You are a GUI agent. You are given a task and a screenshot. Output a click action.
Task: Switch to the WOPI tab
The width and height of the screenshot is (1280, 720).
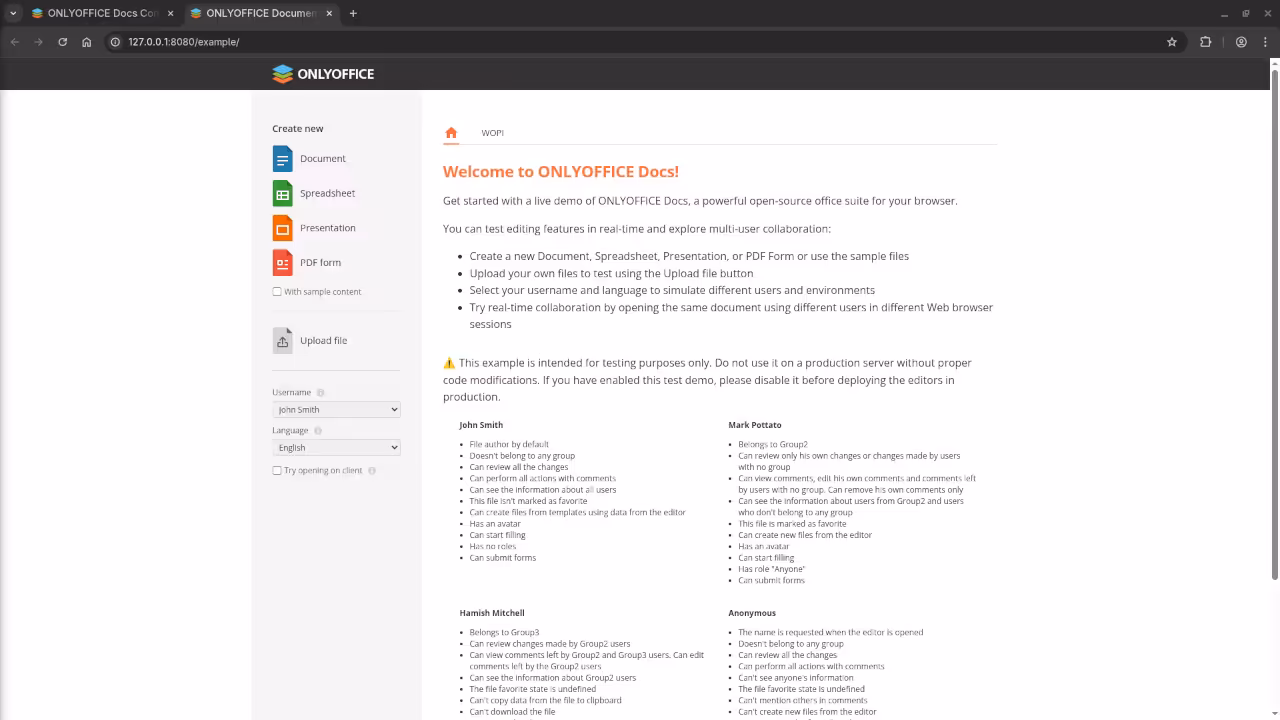coord(492,132)
